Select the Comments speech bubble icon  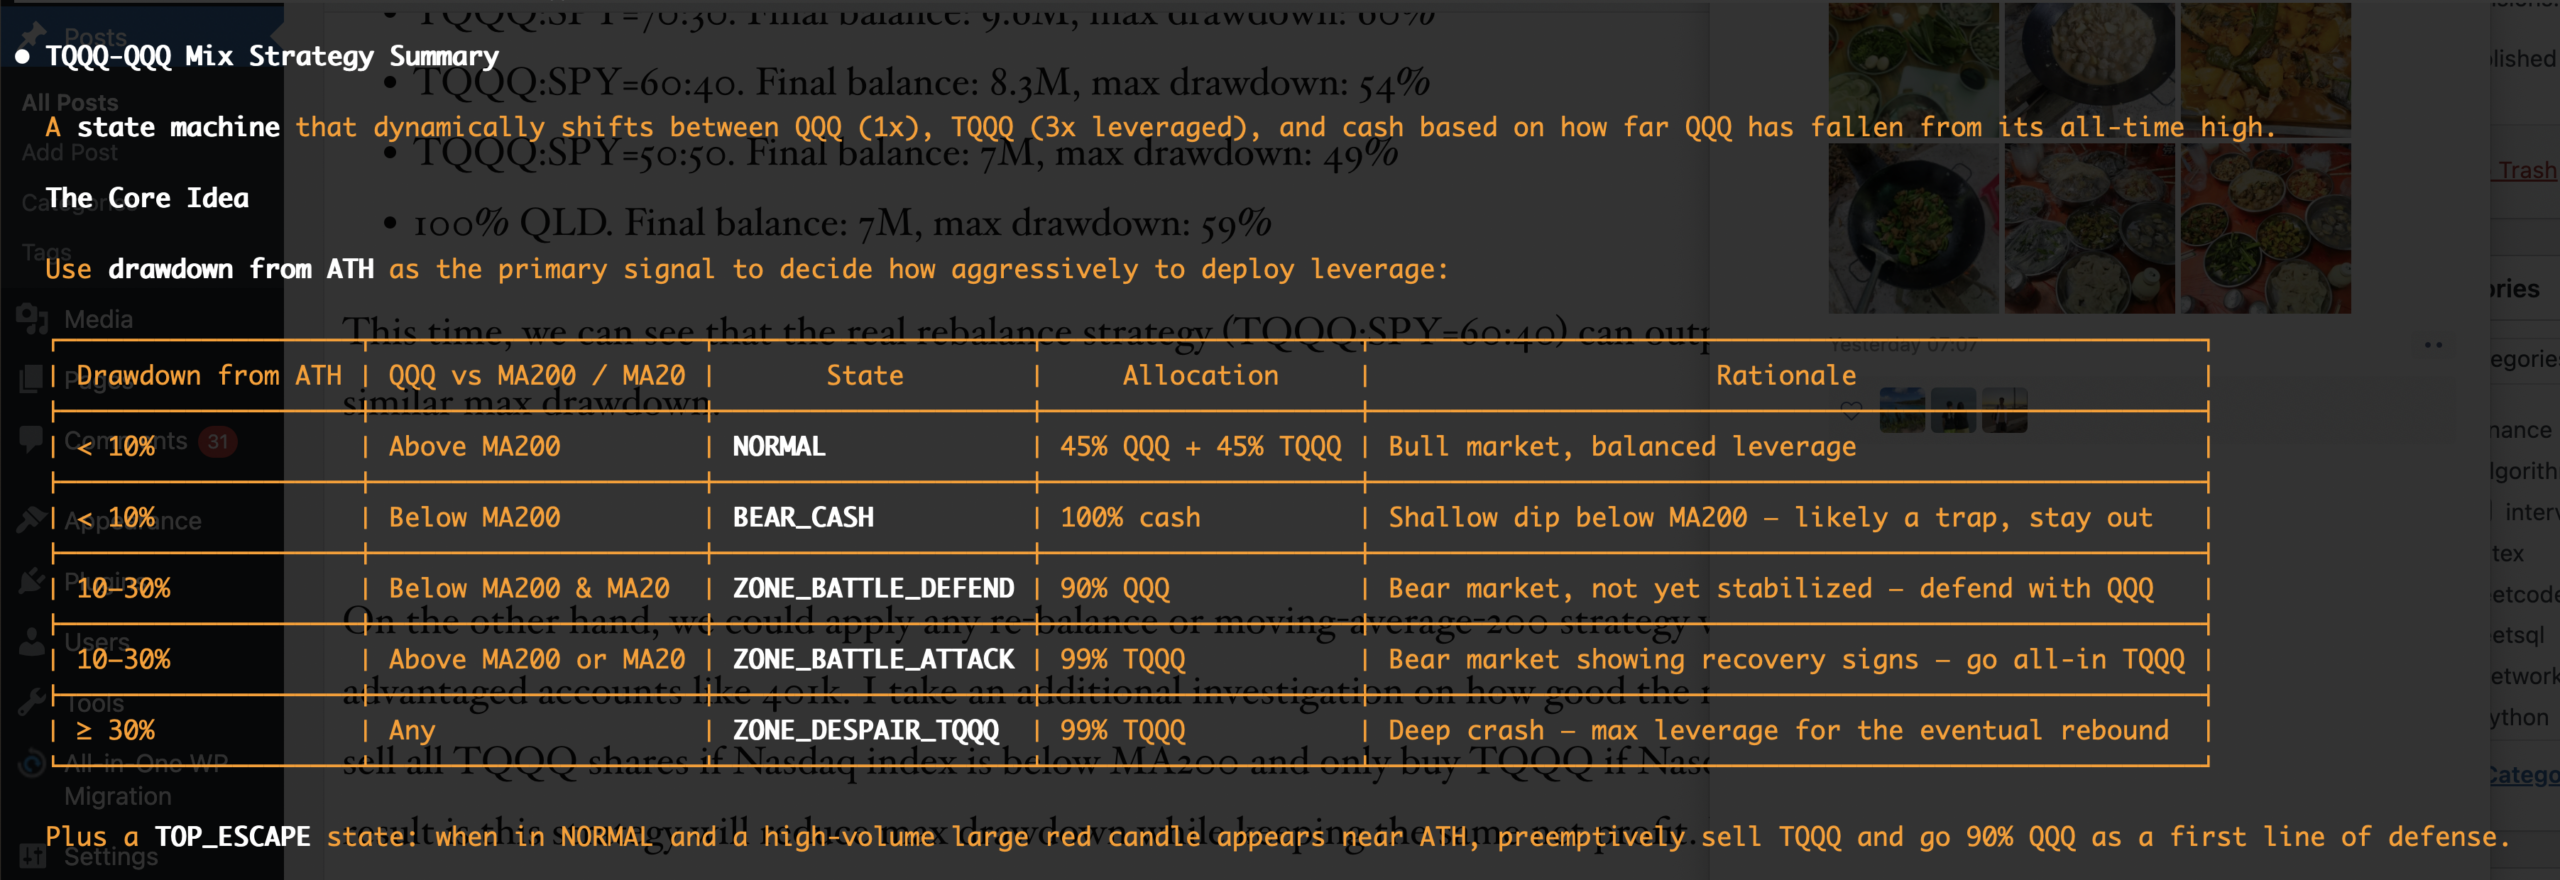pyautogui.click(x=32, y=440)
